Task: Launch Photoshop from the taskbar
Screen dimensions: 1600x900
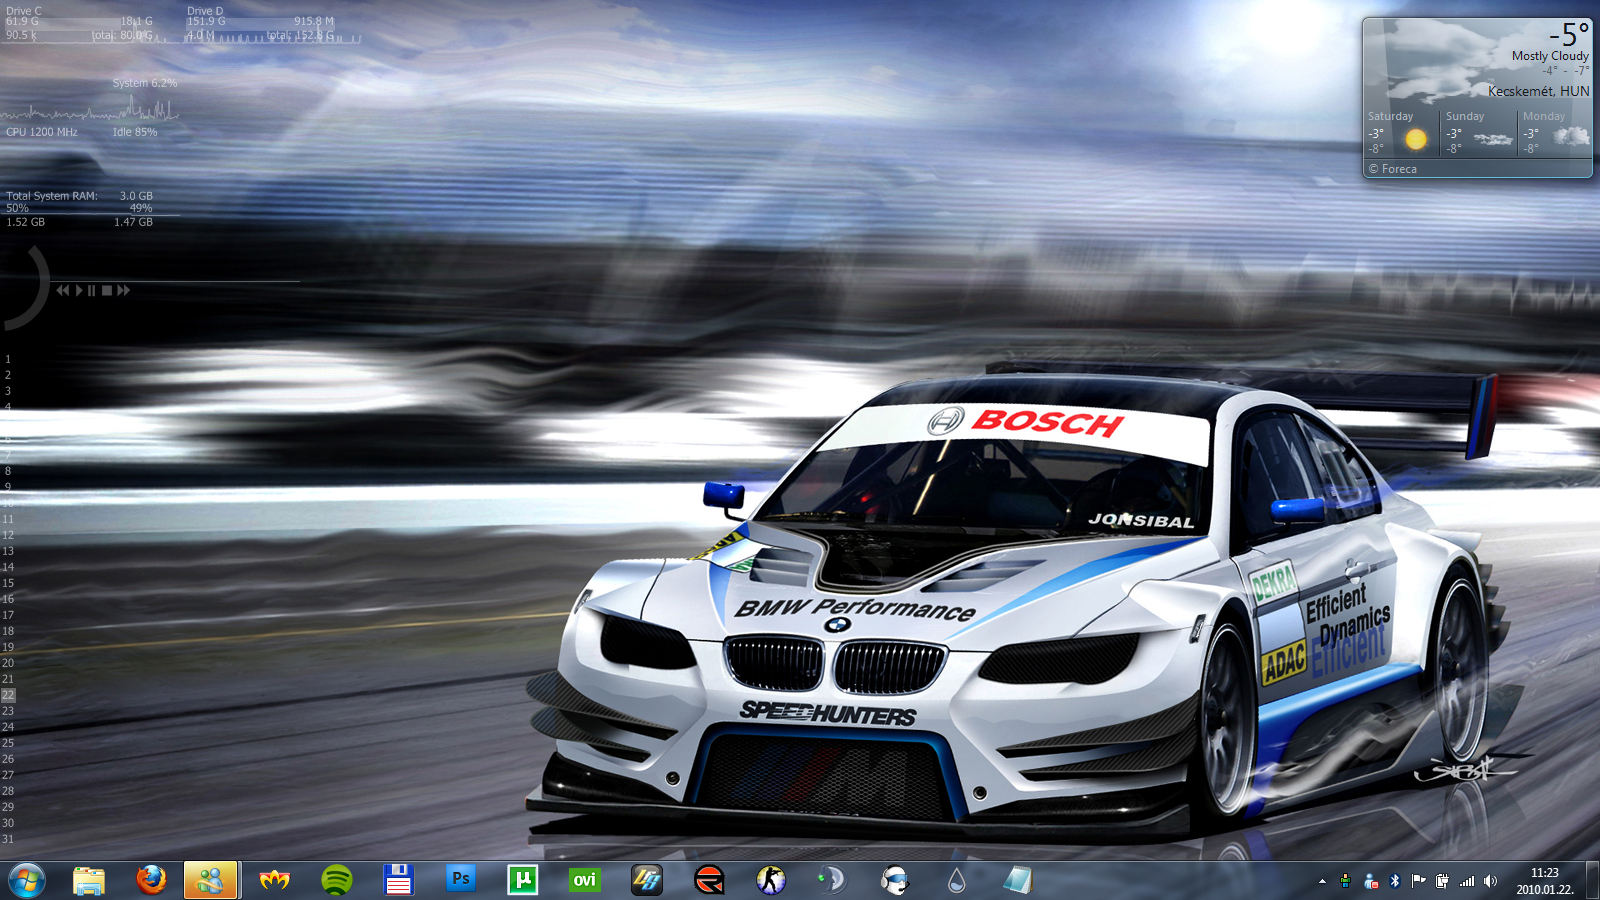Action: click(461, 880)
